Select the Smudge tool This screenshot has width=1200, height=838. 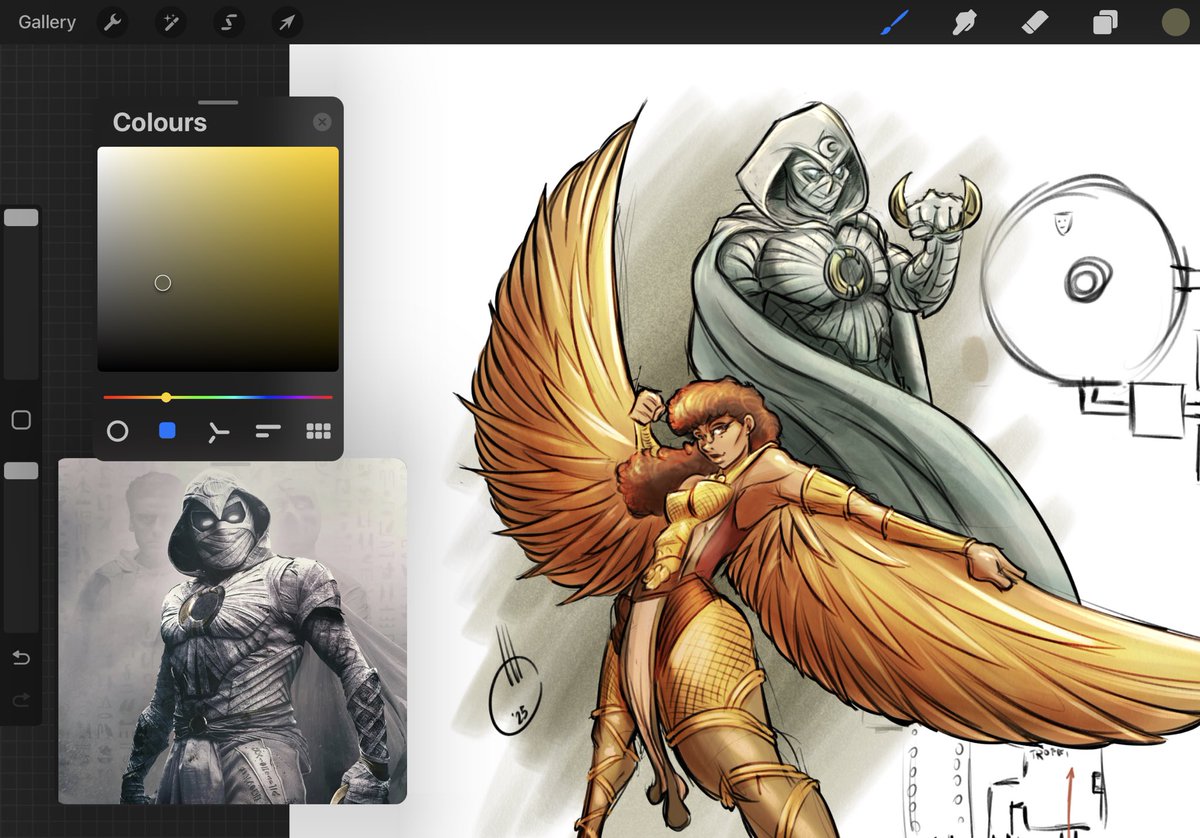pos(964,22)
